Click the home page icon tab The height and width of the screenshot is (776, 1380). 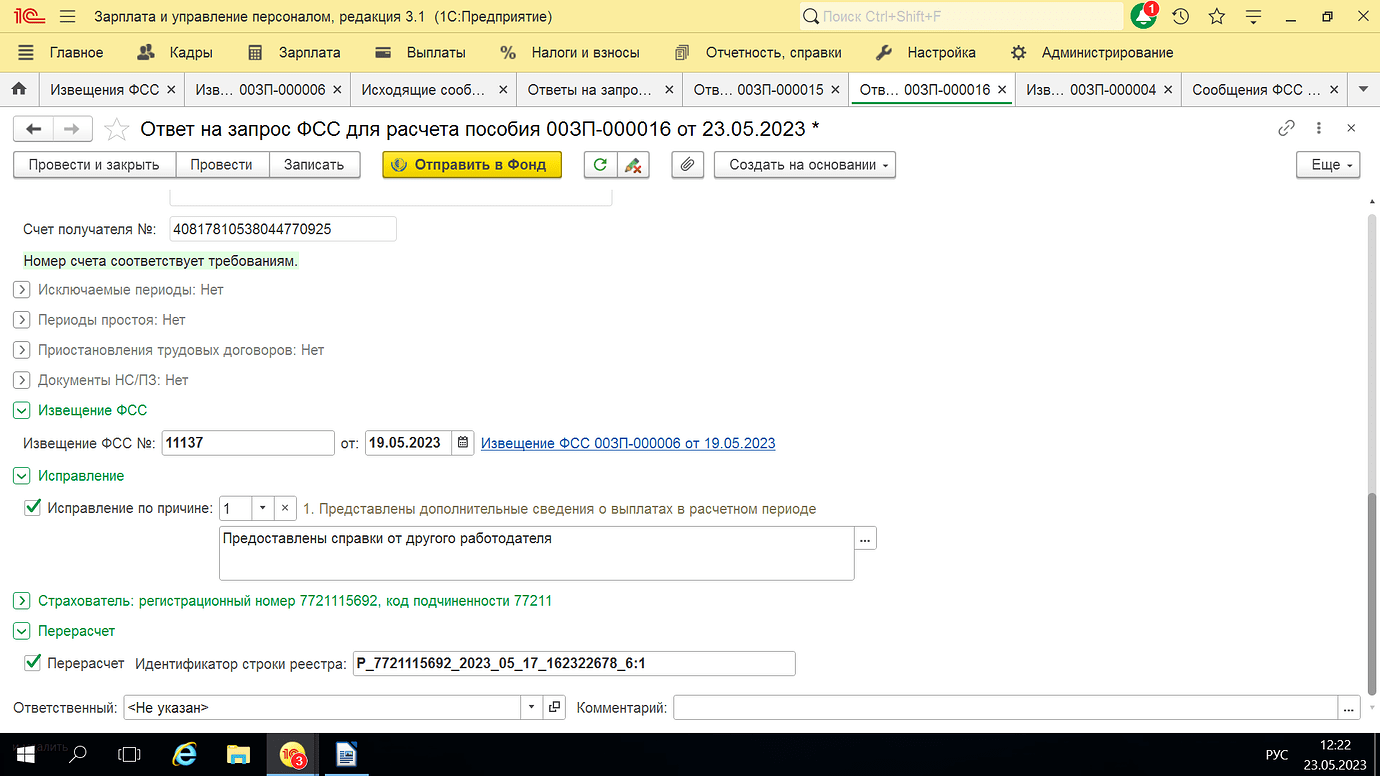tap(19, 89)
